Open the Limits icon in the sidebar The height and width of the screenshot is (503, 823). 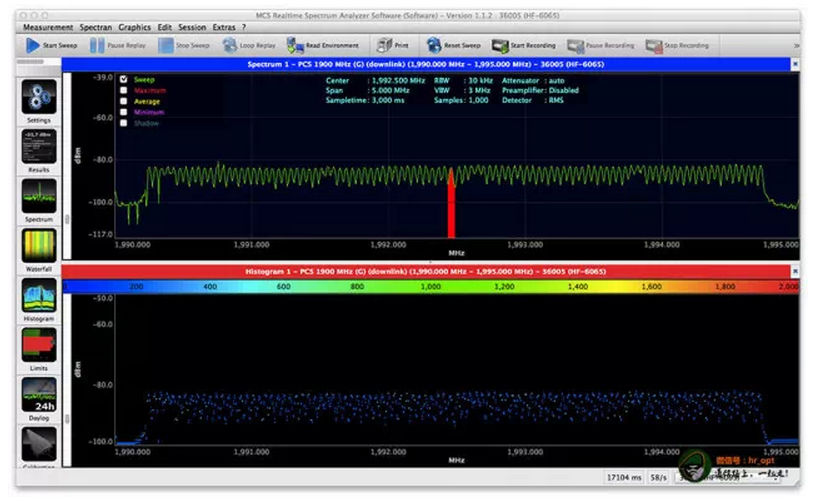[38, 345]
